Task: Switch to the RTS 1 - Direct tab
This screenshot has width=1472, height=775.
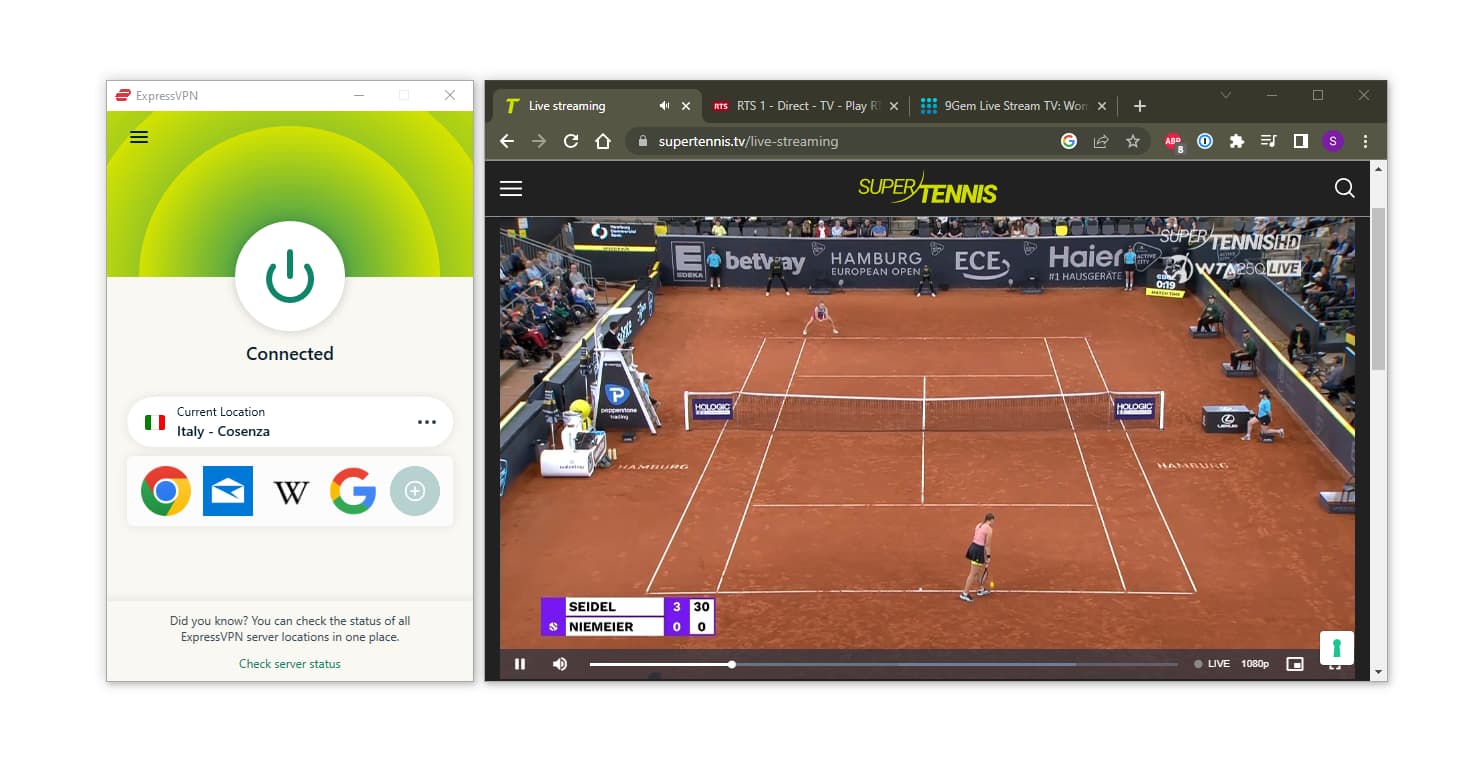Action: [805, 106]
